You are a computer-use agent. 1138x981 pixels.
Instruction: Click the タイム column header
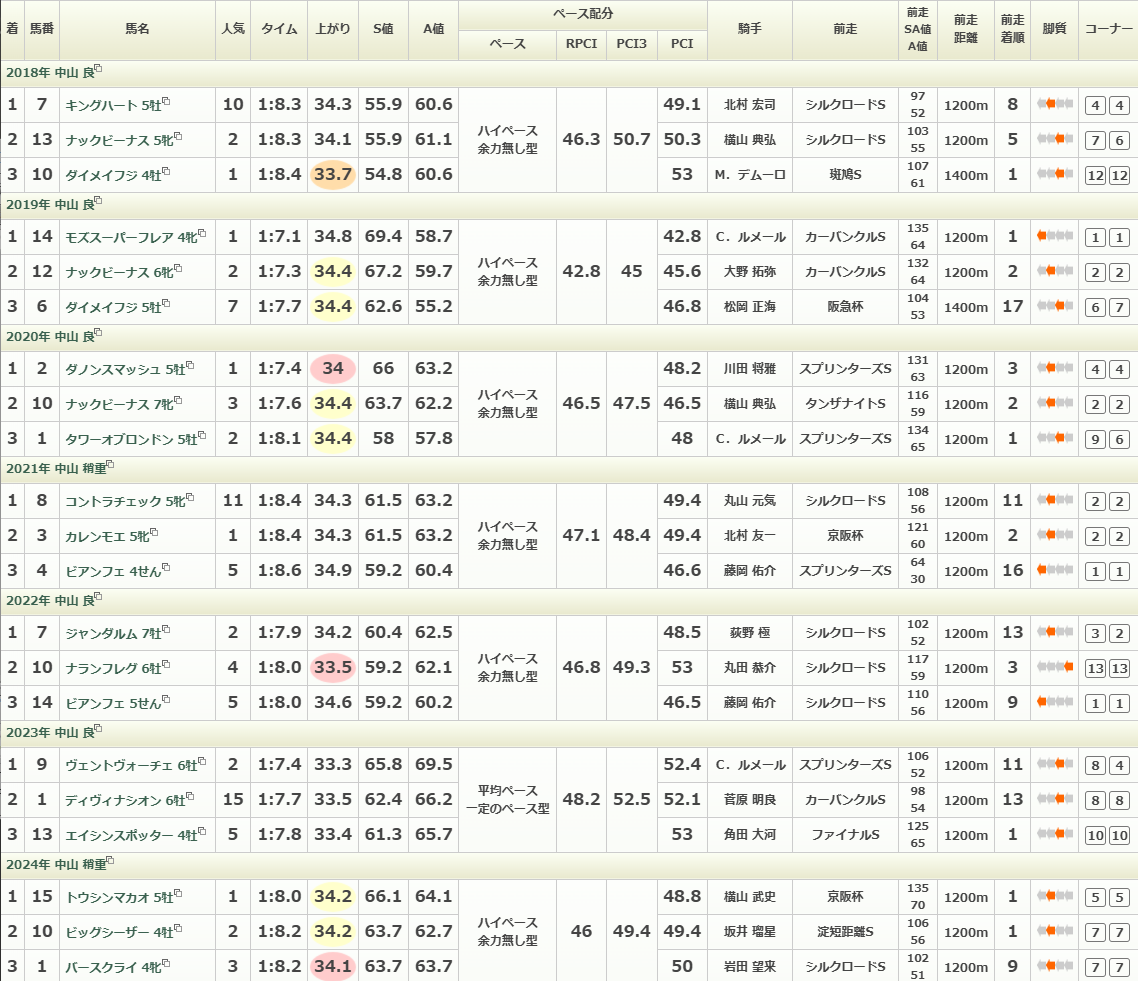coord(279,30)
